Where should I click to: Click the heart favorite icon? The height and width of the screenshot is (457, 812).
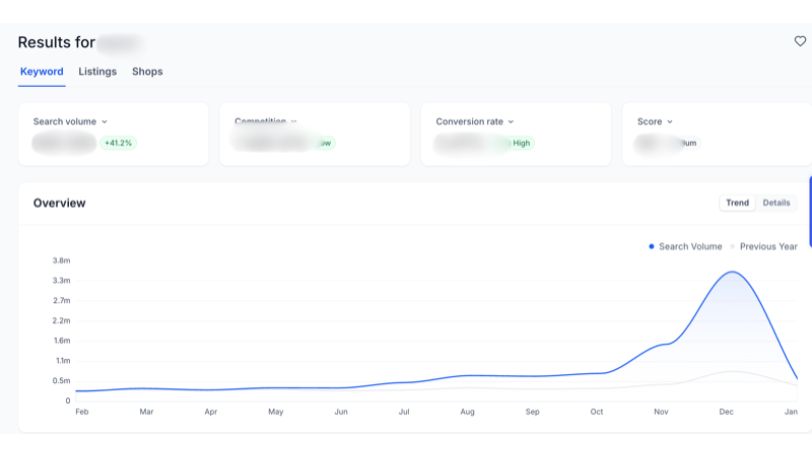pyautogui.click(x=799, y=41)
